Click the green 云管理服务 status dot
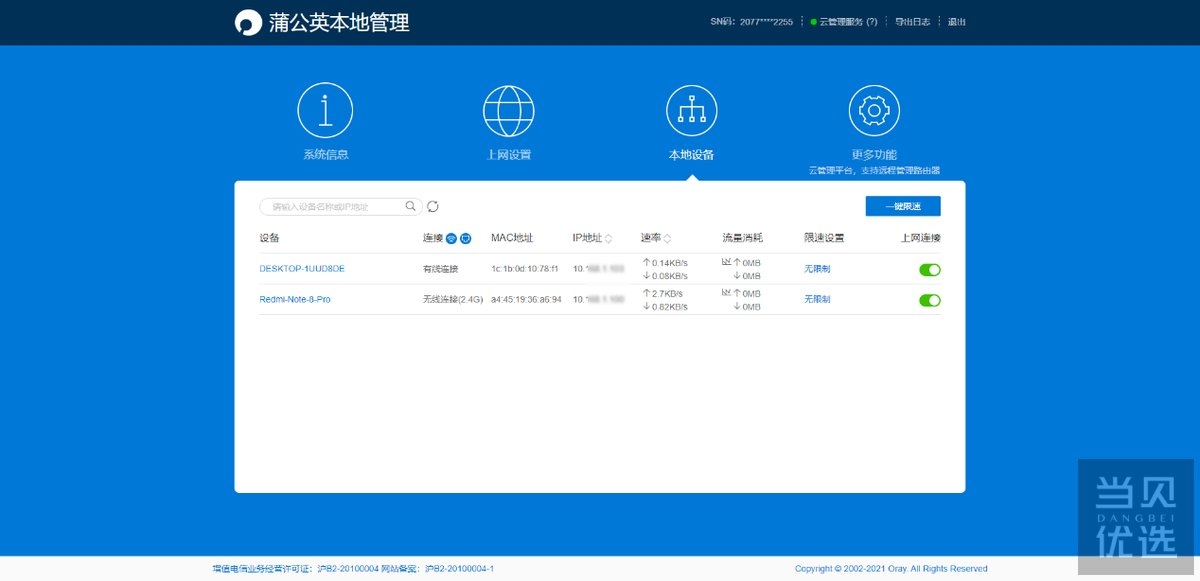 pyautogui.click(x=814, y=22)
